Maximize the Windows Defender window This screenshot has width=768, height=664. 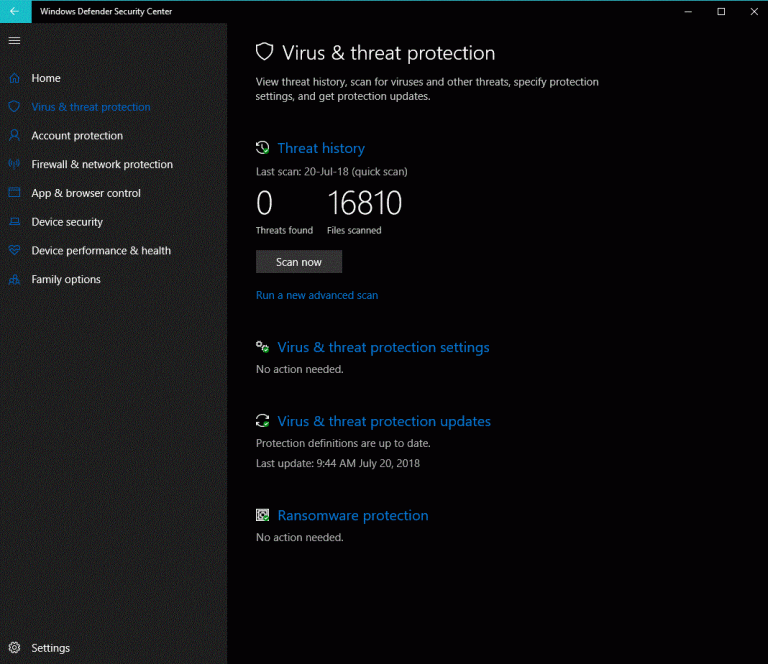[x=721, y=11]
